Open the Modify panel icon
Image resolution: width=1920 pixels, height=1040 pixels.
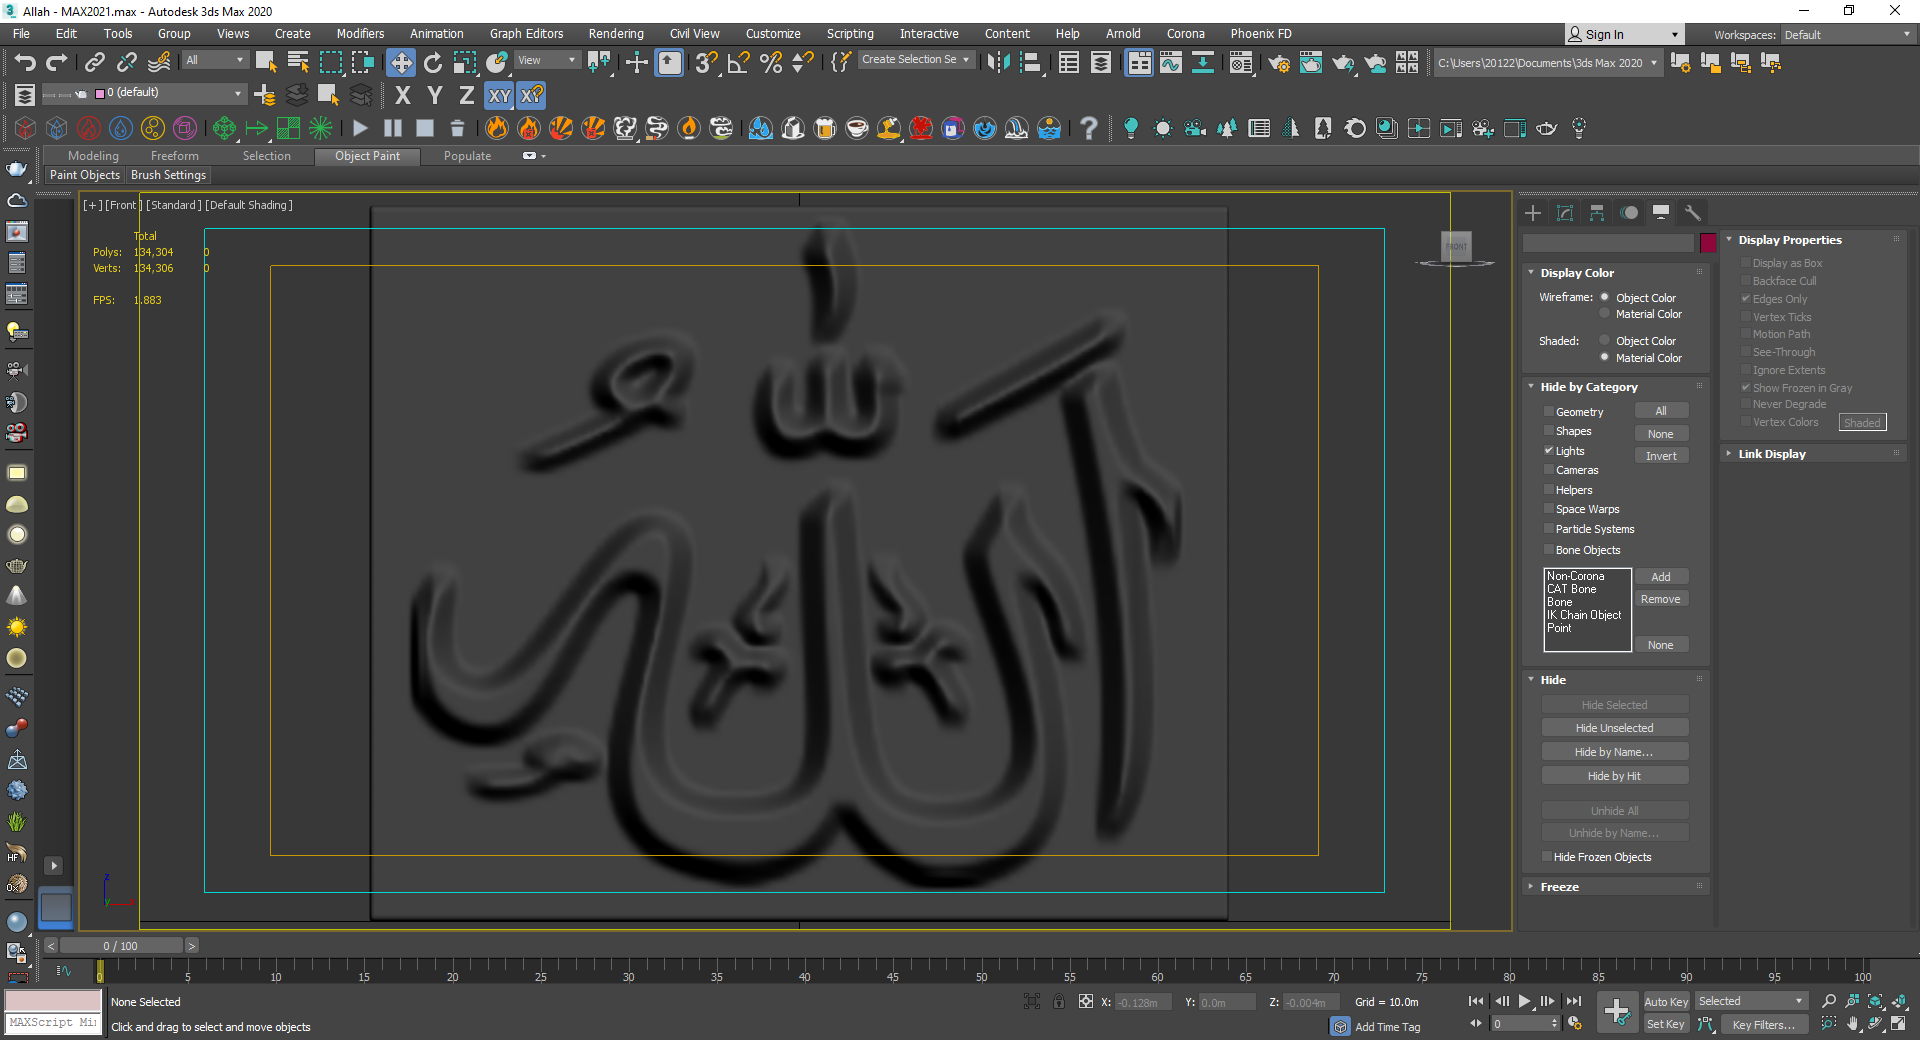(1565, 213)
